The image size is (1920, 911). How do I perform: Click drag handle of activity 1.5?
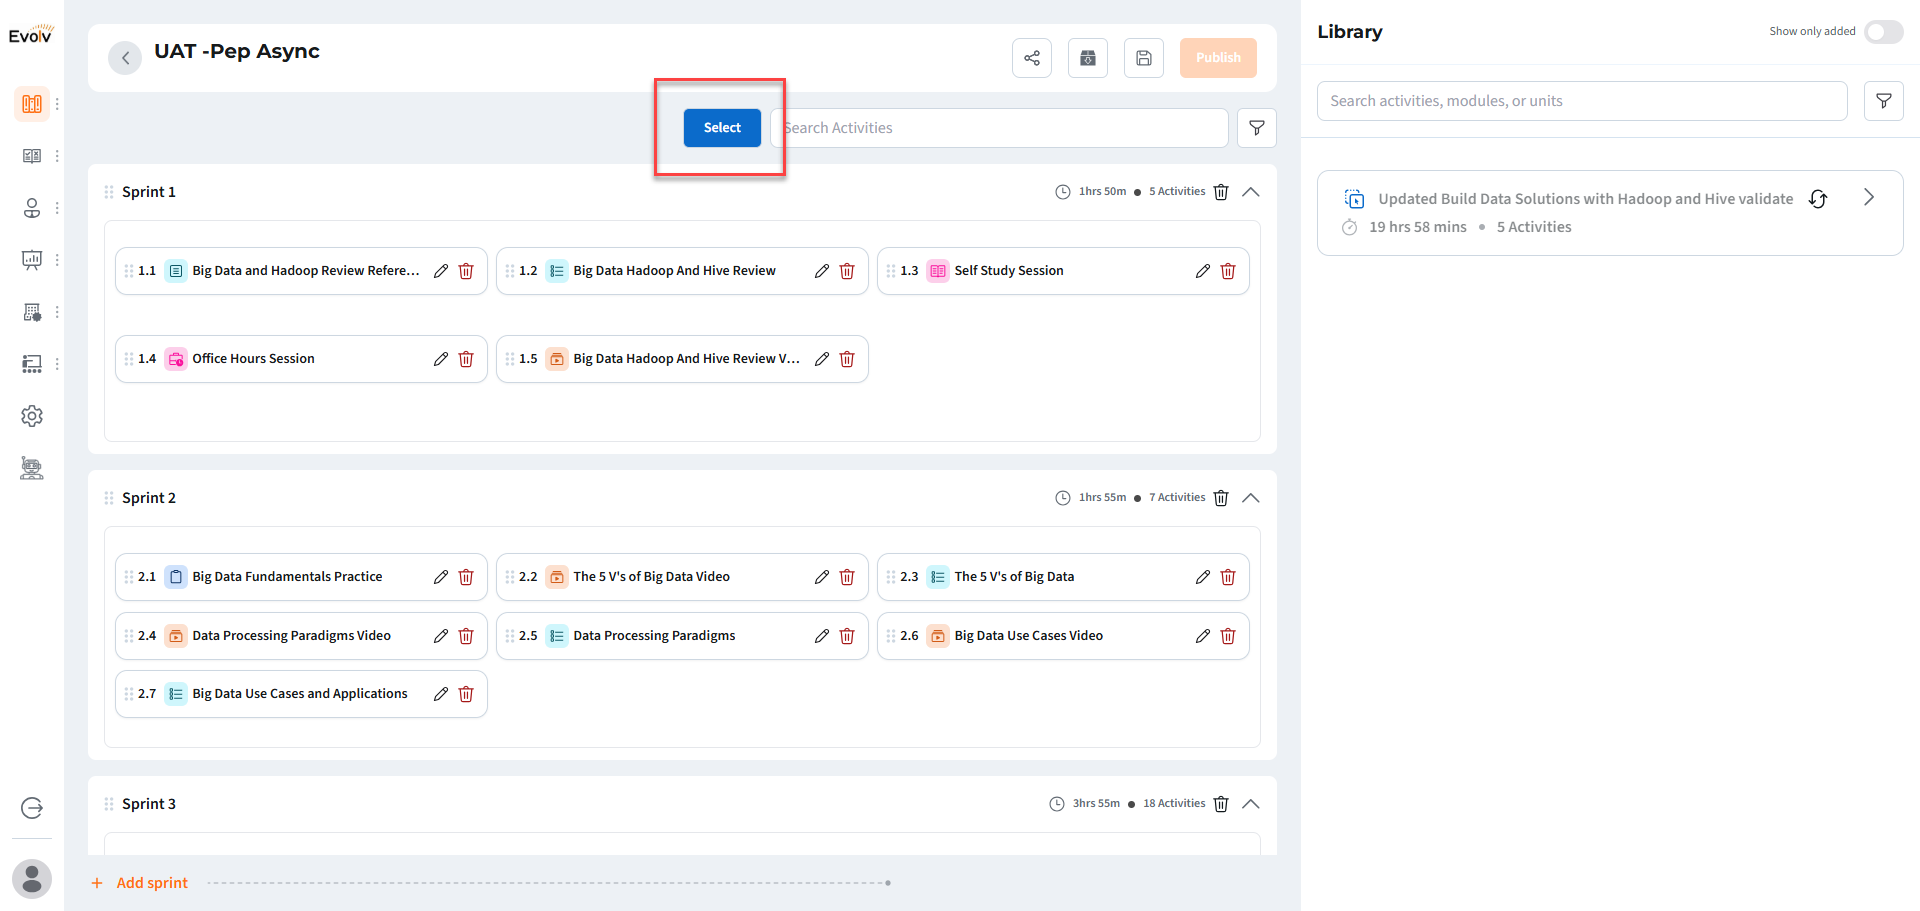510,359
